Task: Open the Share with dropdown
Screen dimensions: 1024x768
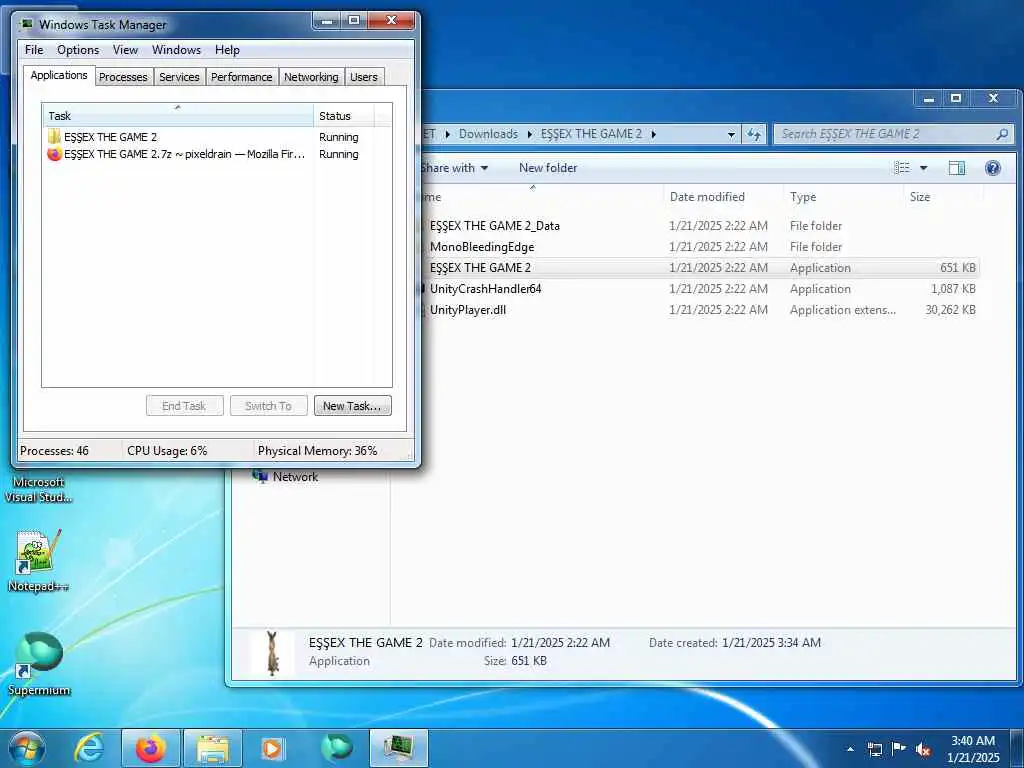Action: pos(454,168)
